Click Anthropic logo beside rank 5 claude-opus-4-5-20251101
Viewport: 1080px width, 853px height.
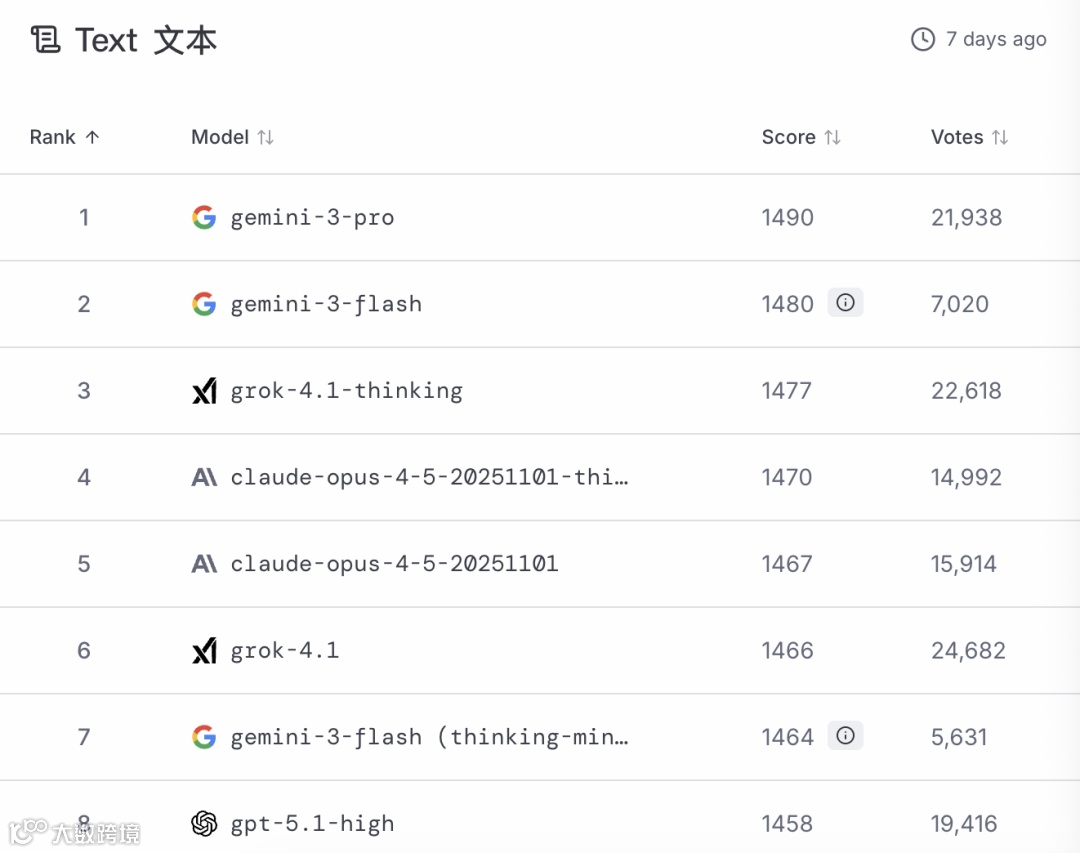point(204,564)
